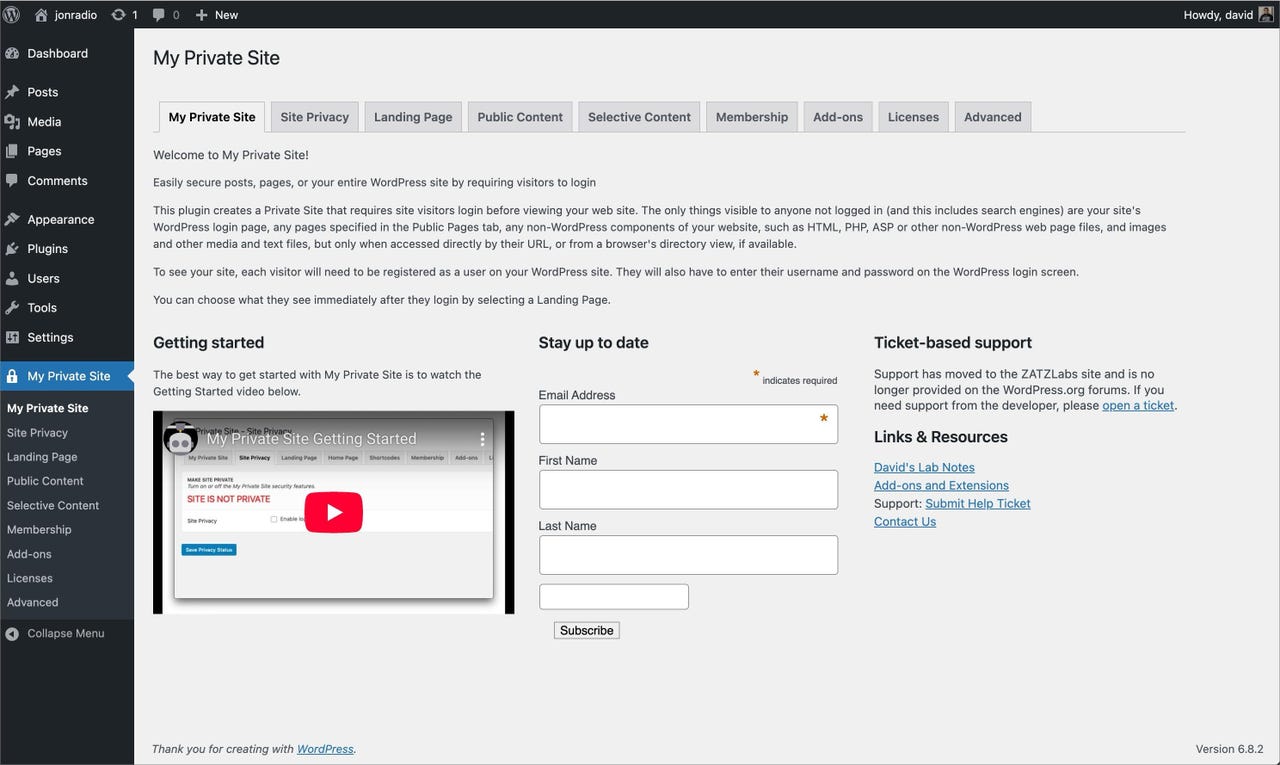Select the Membership tab
This screenshot has width=1280, height=765.
pos(752,117)
